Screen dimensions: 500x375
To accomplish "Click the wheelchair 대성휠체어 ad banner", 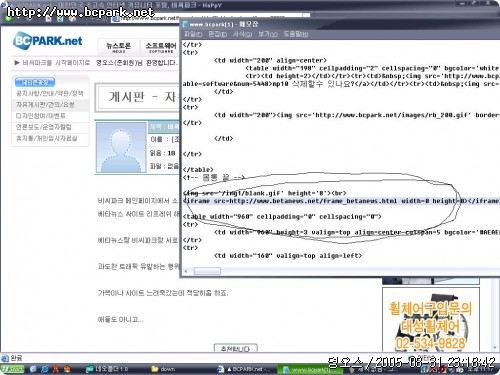I will tap(431, 320).
